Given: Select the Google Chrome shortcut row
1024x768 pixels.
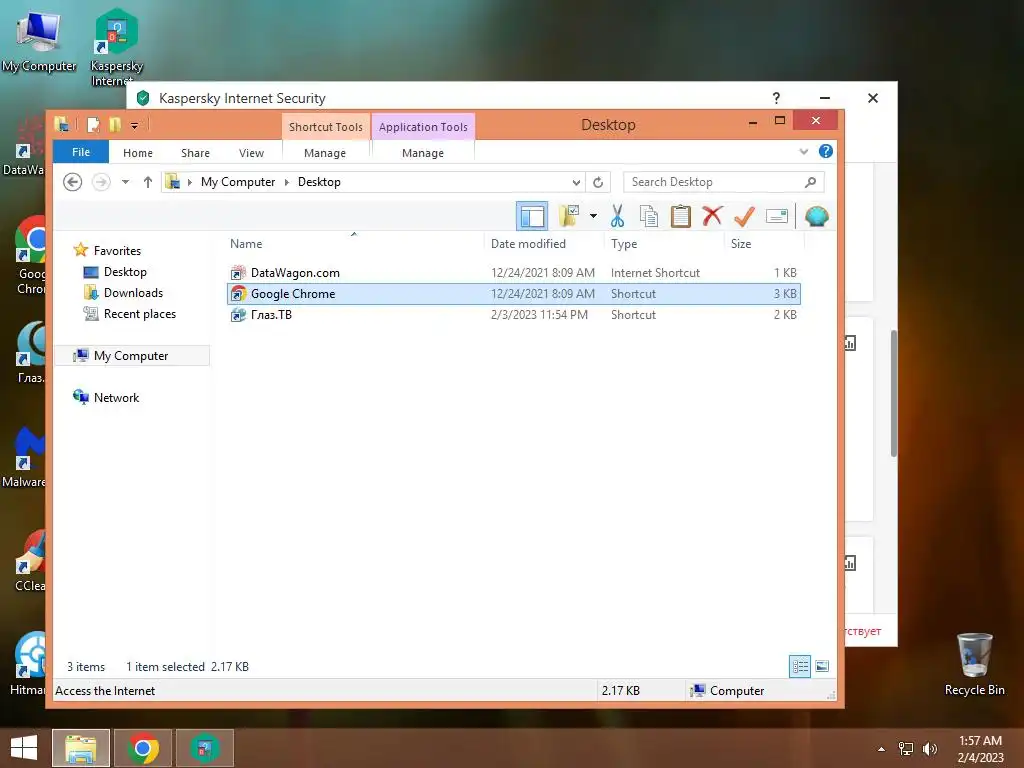Looking at the screenshot, I should [x=514, y=294].
